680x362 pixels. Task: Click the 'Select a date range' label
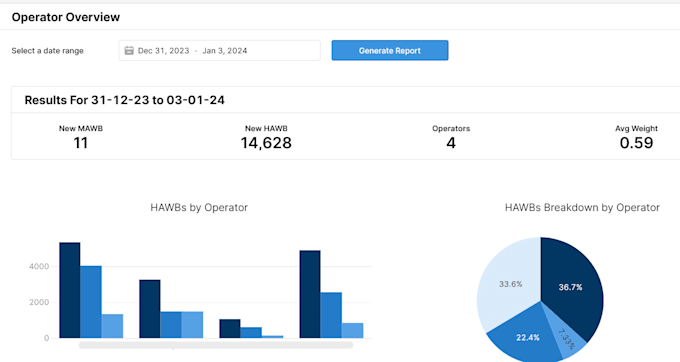47,51
